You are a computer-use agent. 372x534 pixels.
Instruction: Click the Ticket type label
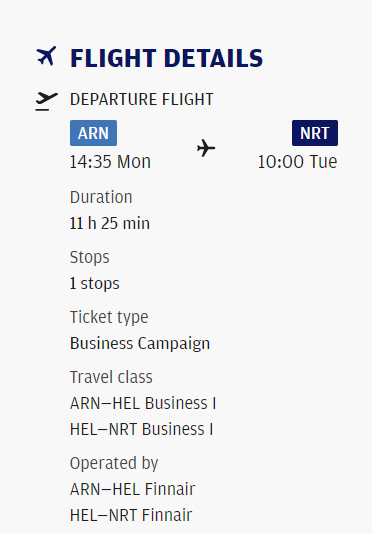coord(109,317)
